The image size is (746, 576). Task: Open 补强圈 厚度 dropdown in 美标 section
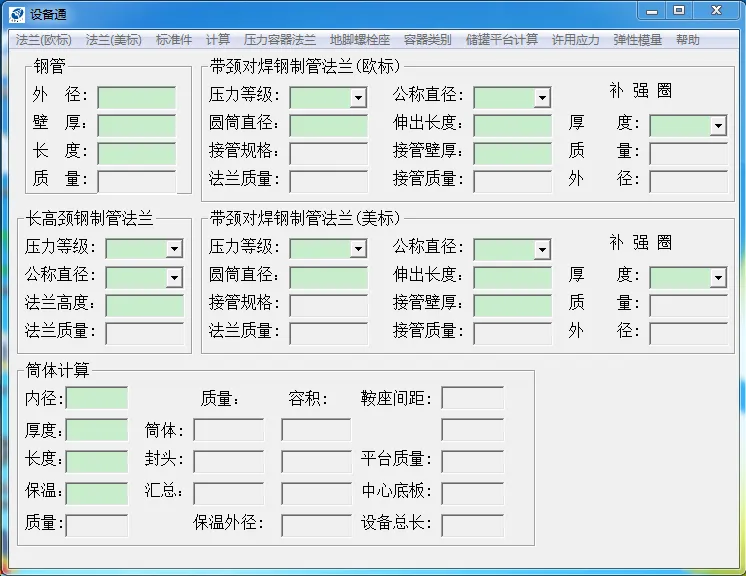(718, 277)
